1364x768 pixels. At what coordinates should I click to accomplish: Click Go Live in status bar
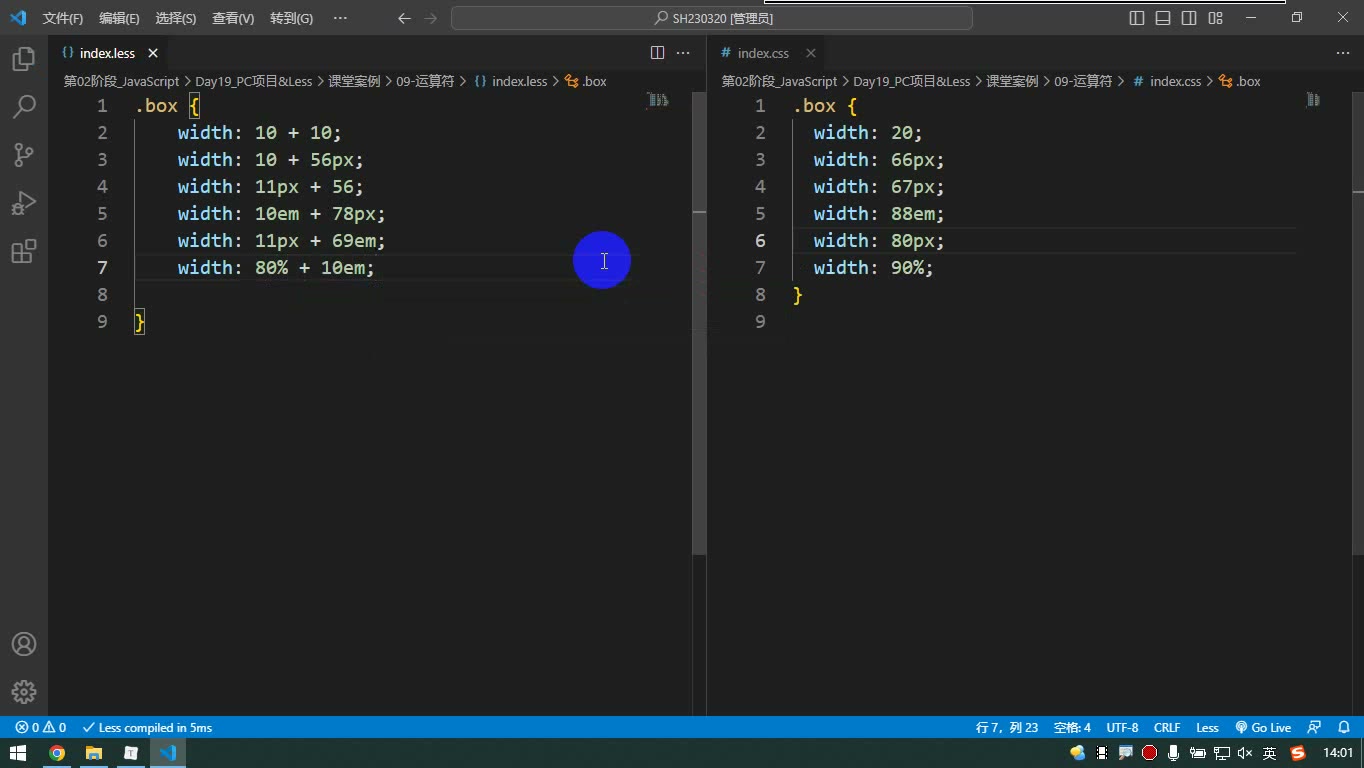(1263, 727)
